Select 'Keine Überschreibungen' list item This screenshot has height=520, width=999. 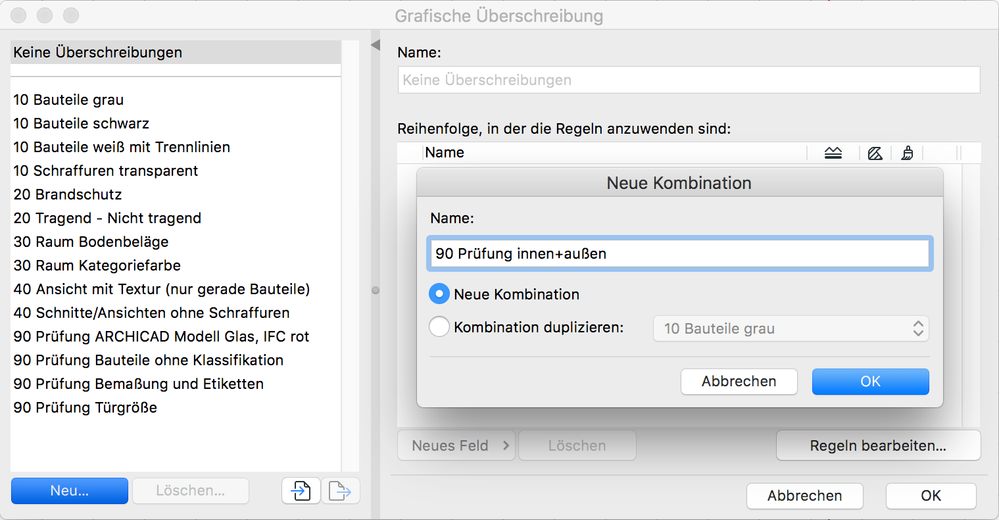(98, 52)
